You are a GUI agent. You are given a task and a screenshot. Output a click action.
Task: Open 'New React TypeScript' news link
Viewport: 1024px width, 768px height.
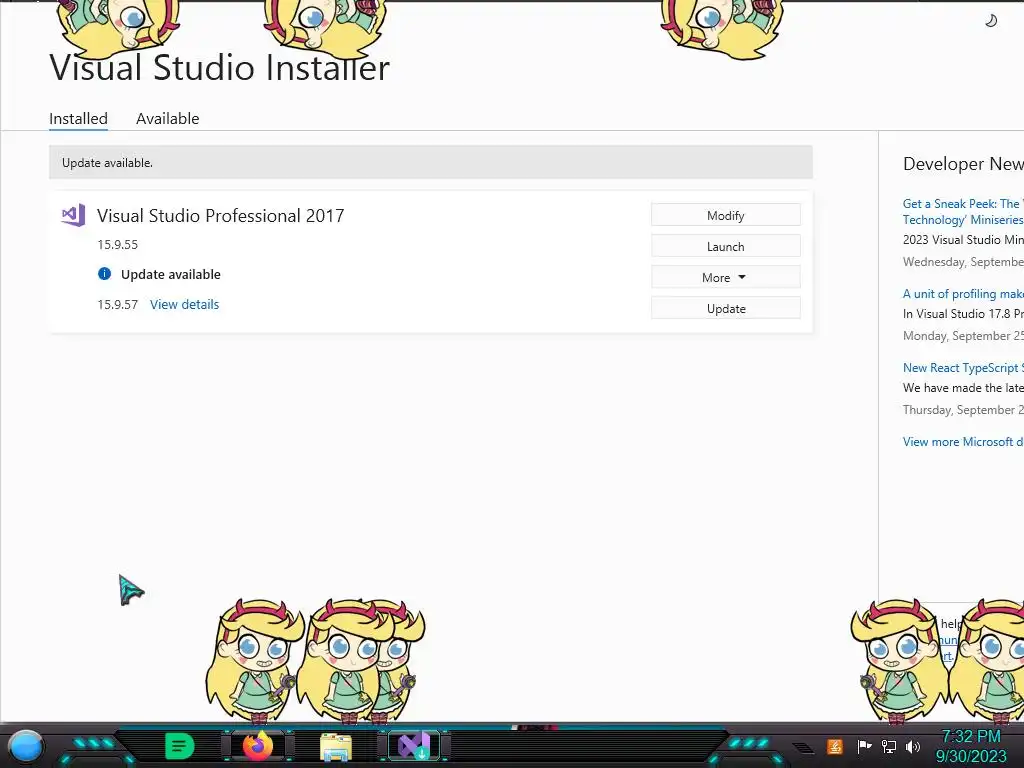pos(963,368)
